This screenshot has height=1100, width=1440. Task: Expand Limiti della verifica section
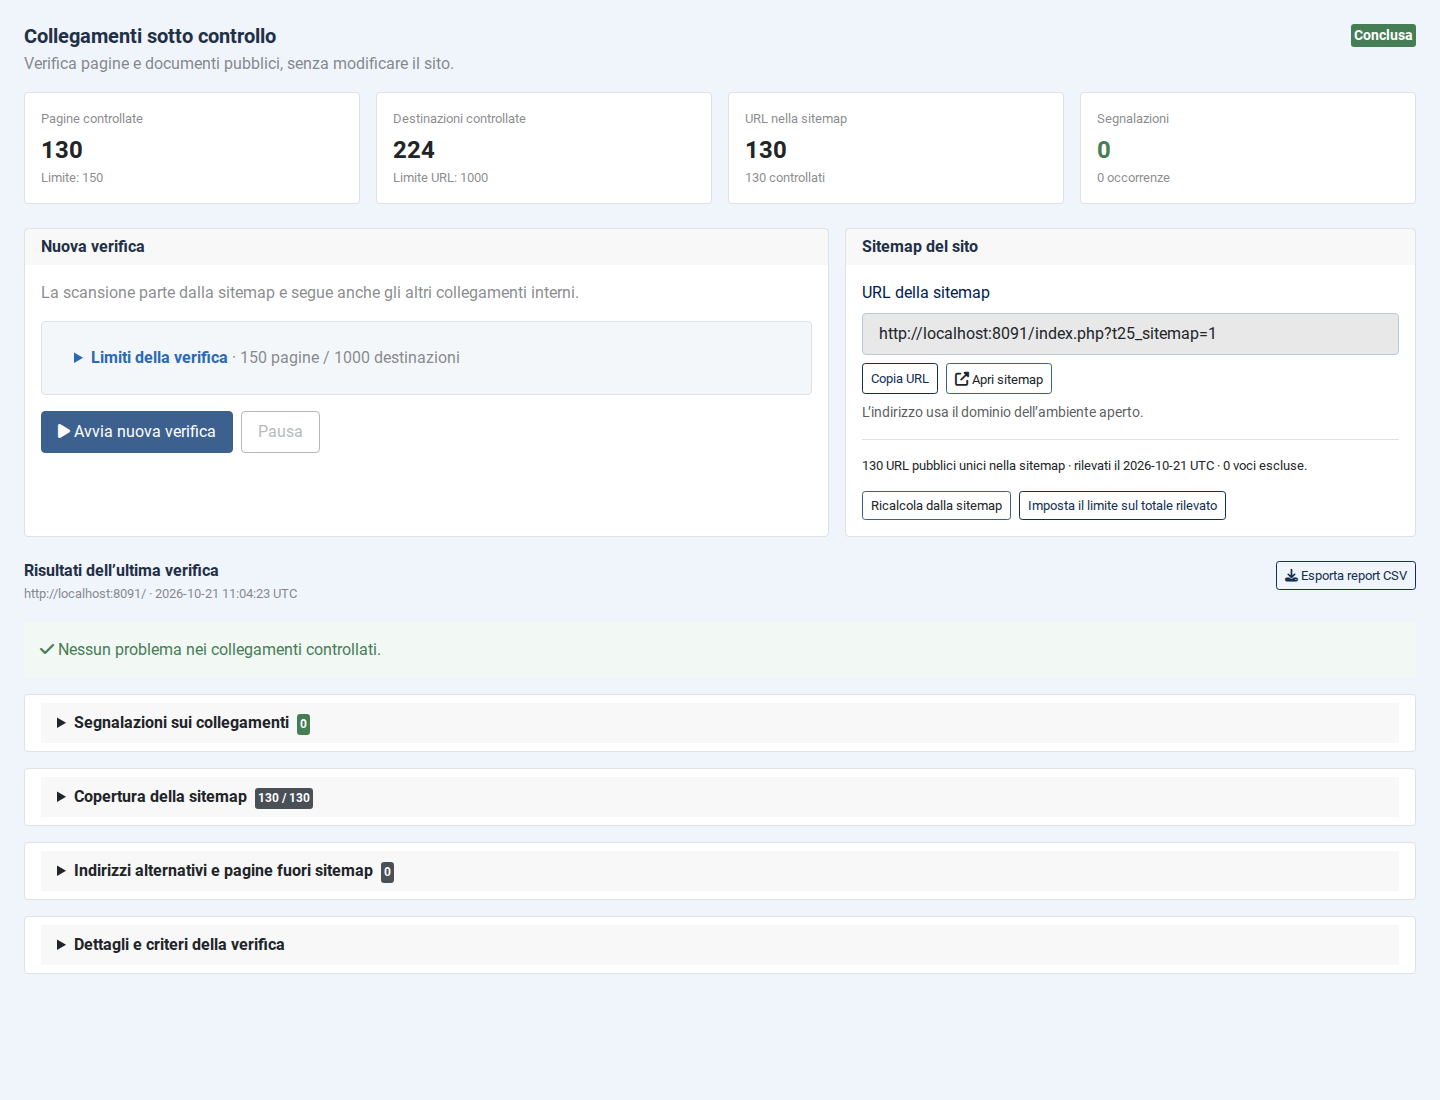coord(151,357)
